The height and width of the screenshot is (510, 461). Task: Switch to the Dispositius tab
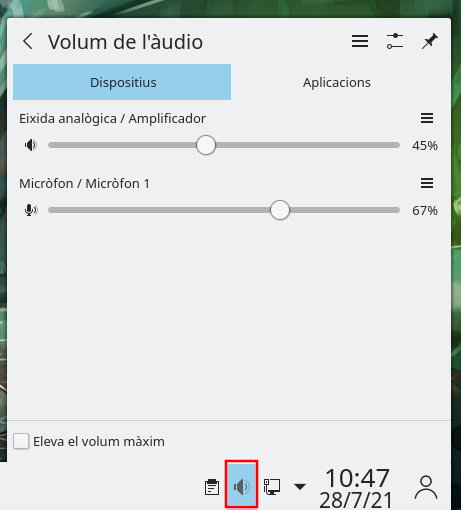click(122, 82)
